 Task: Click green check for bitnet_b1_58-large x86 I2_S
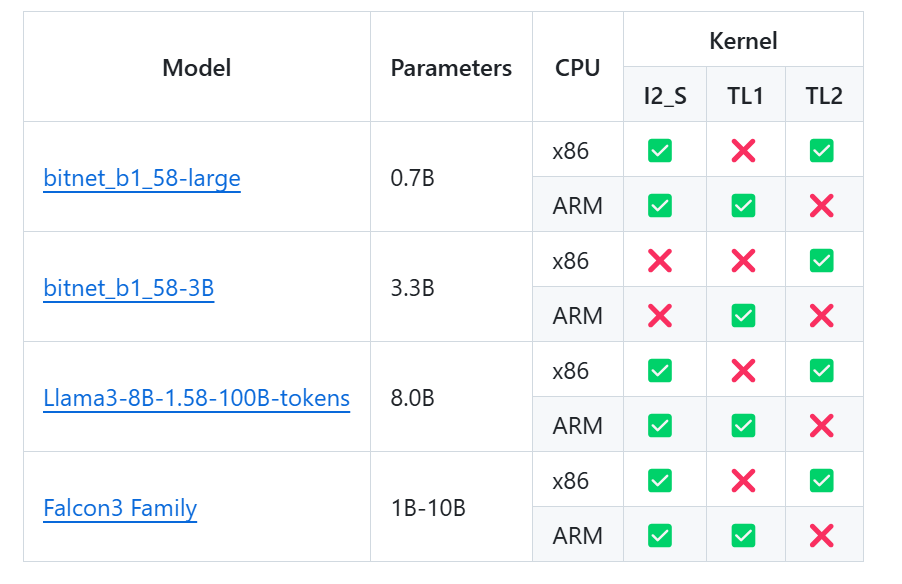click(x=660, y=151)
